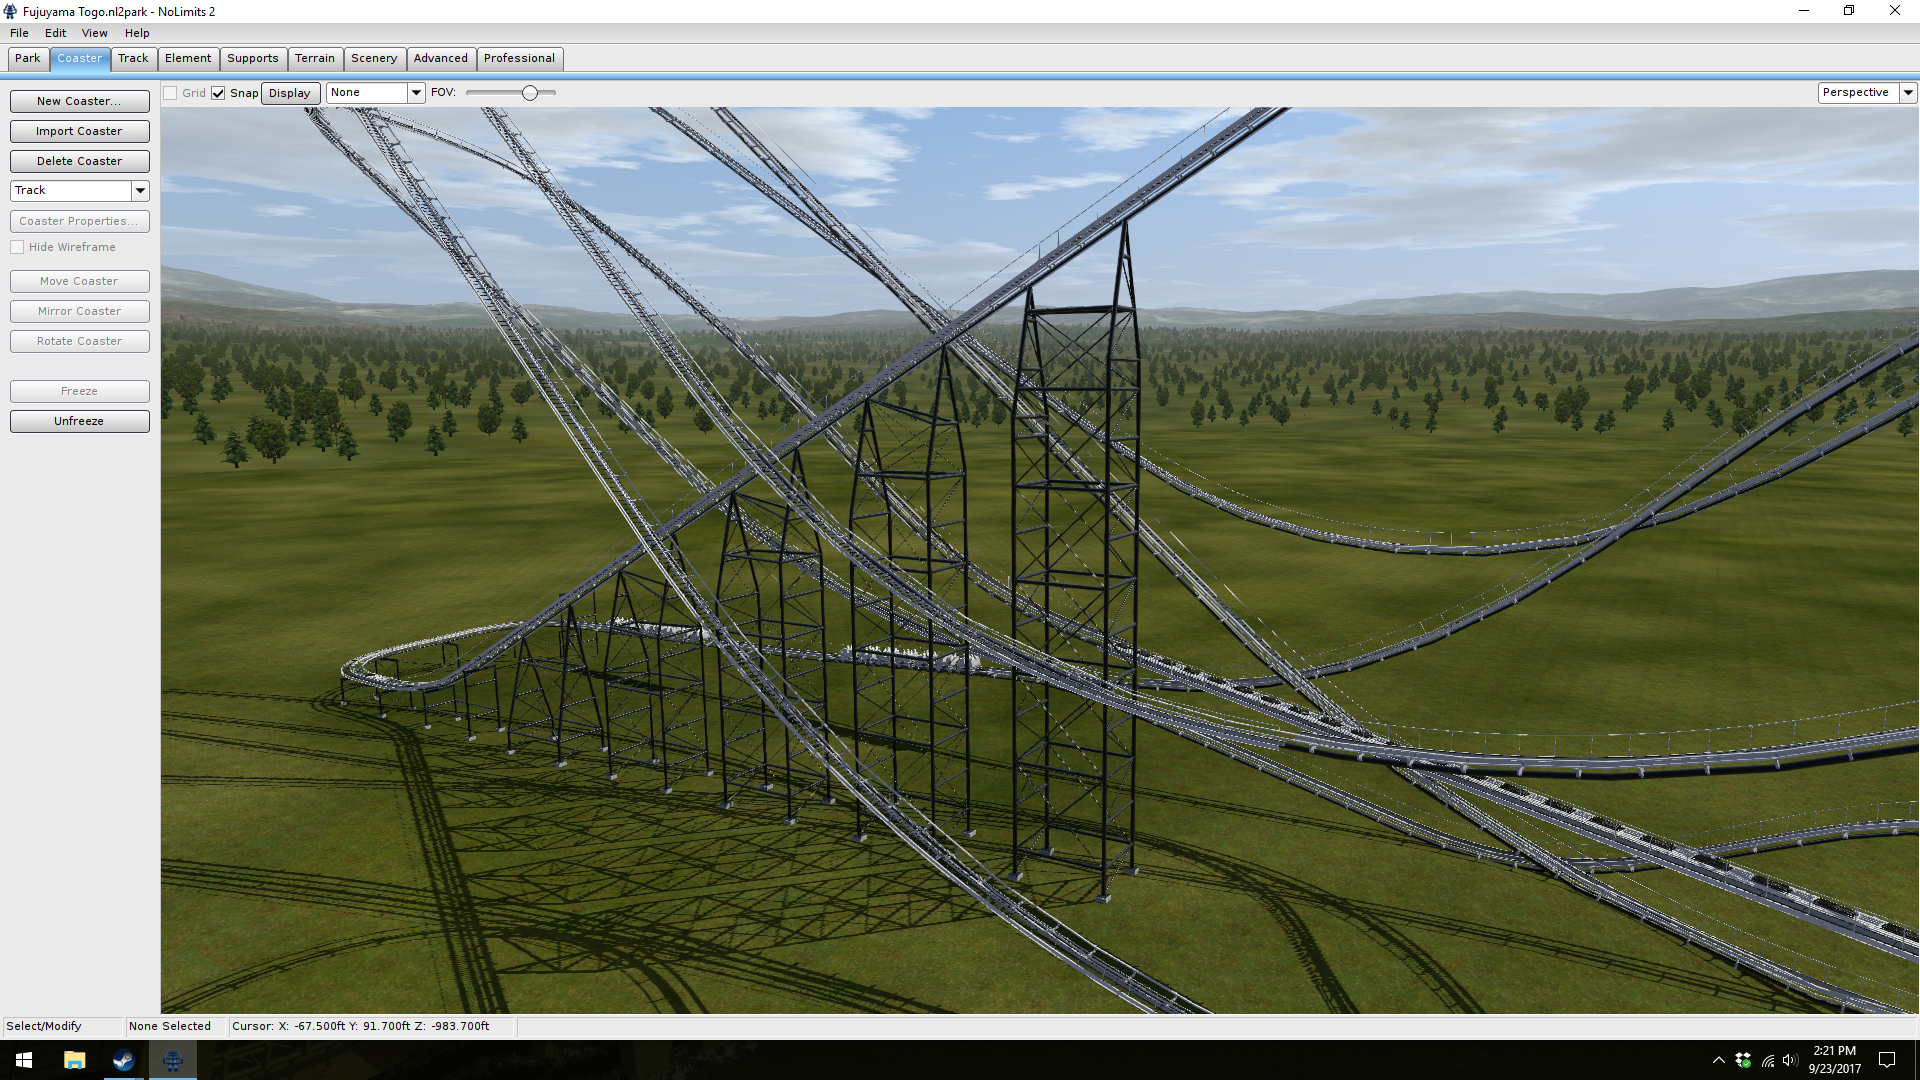Screen dimensions: 1920x1080
Task: Enable the Grid checkbox
Action: 171,93
